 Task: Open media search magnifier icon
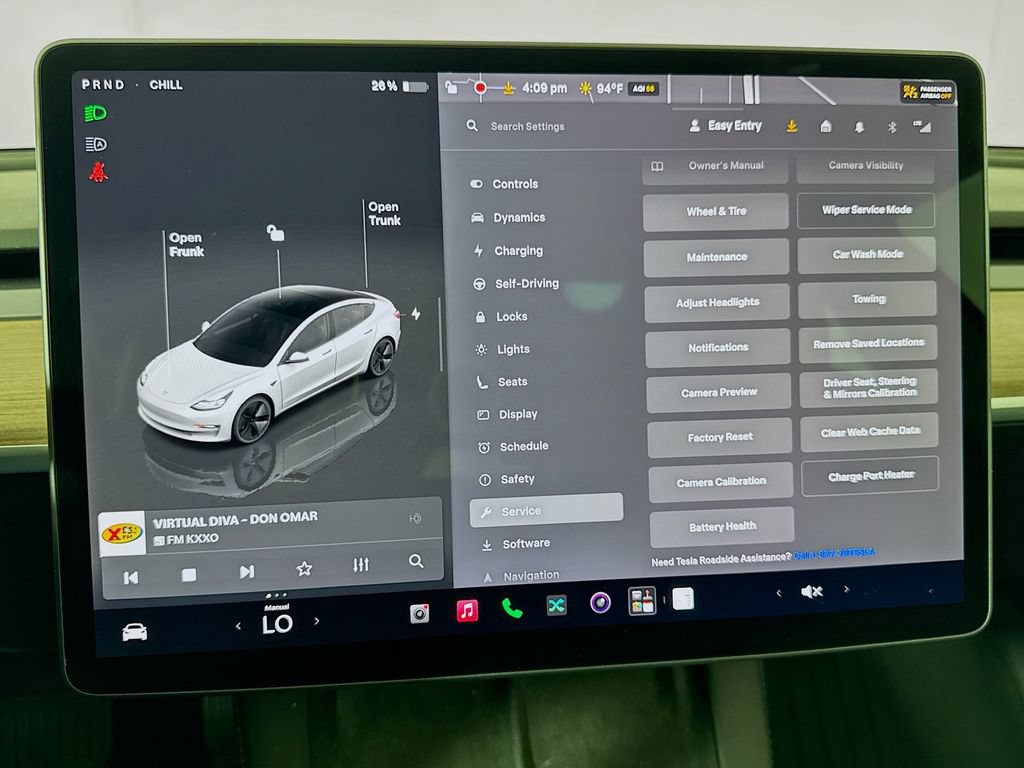click(x=416, y=562)
